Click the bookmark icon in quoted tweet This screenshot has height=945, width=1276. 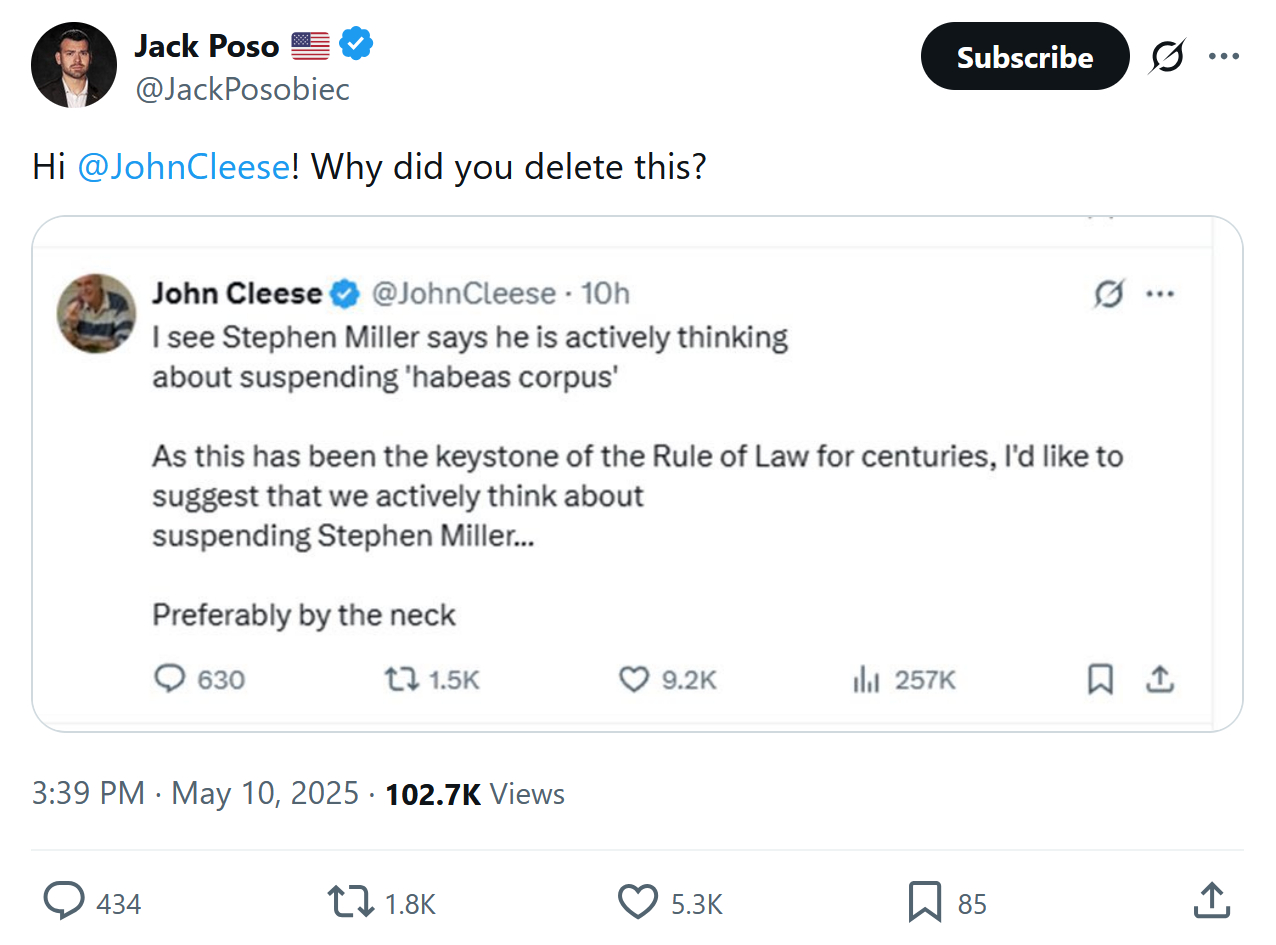coord(1100,680)
